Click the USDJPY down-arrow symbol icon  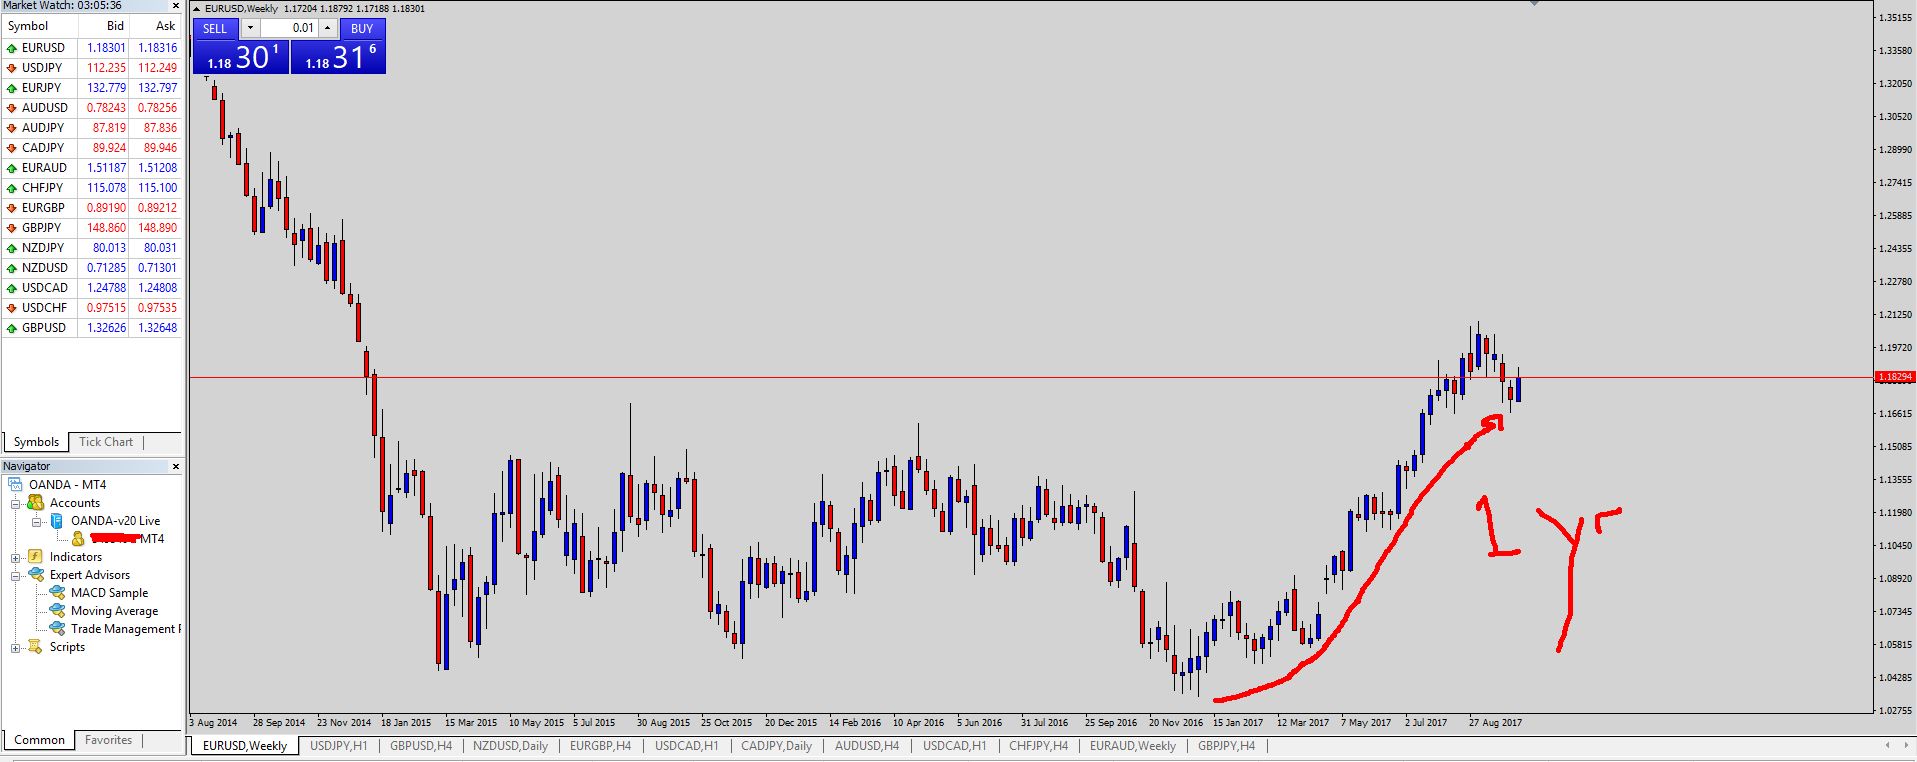[12, 68]
